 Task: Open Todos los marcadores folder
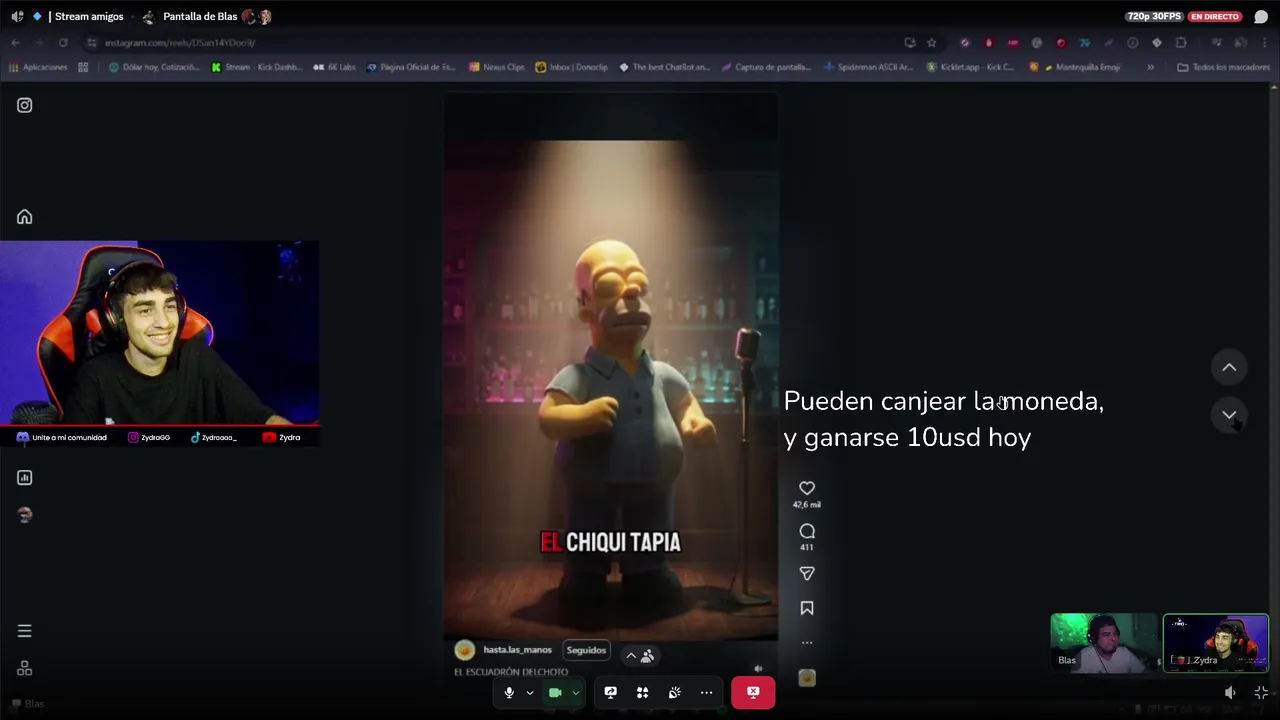point(1224,67)
